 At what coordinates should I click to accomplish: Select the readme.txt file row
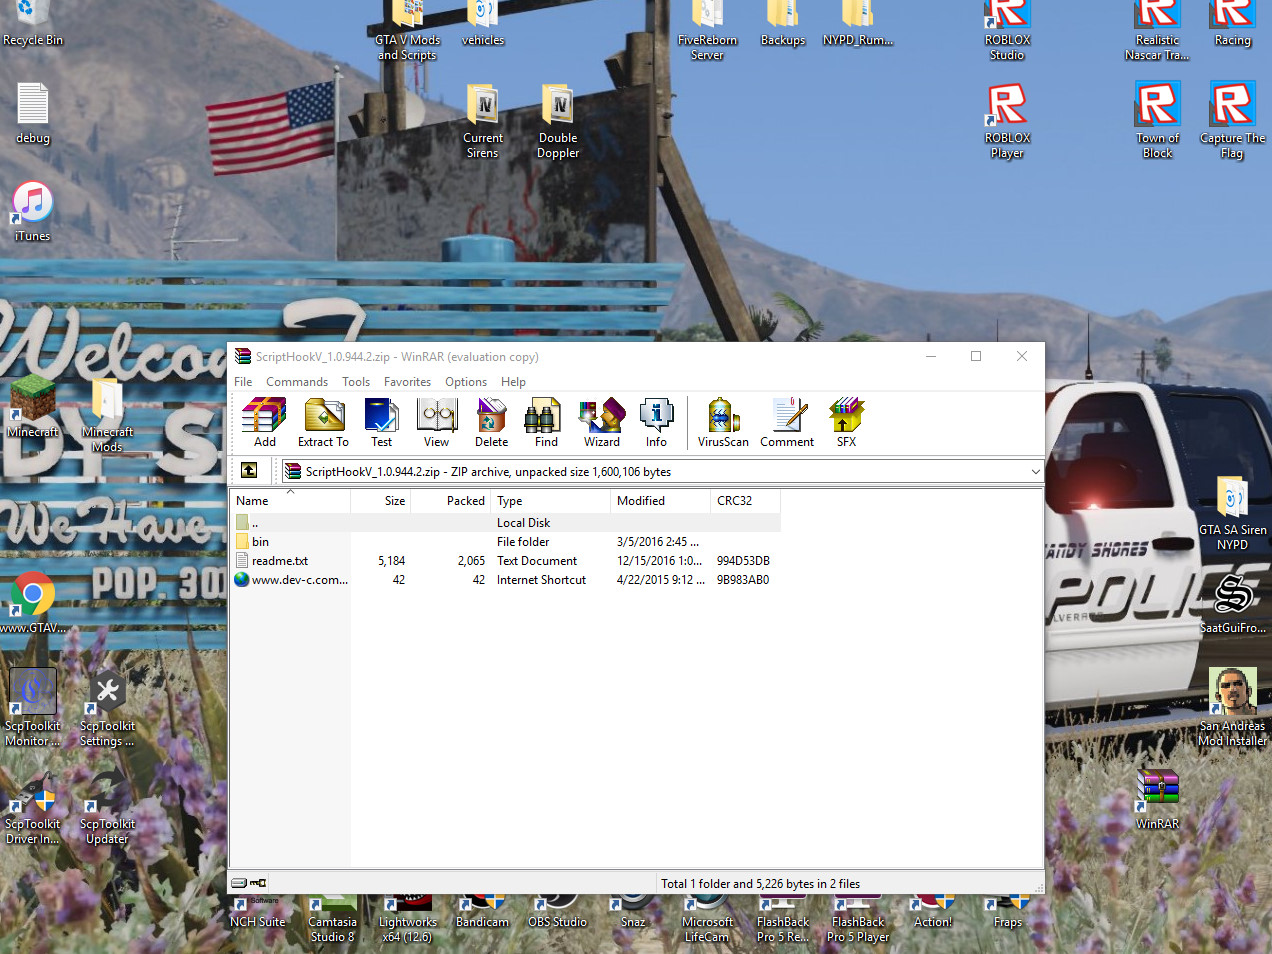(x=505, y=561)
